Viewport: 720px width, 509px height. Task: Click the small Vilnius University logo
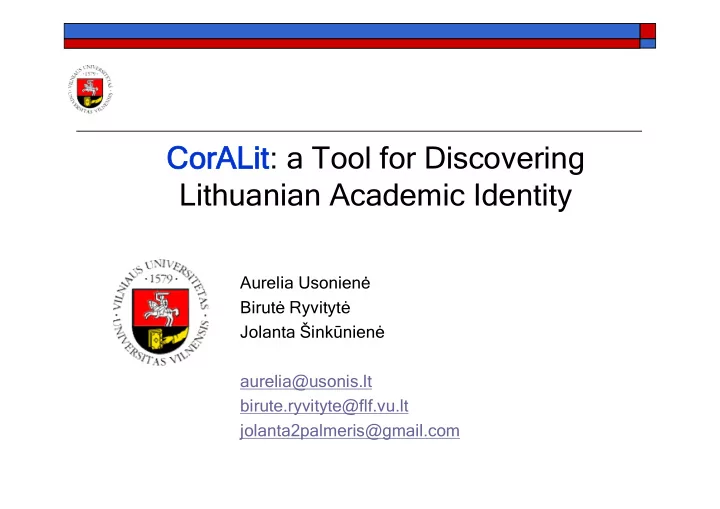click(90, 90)
